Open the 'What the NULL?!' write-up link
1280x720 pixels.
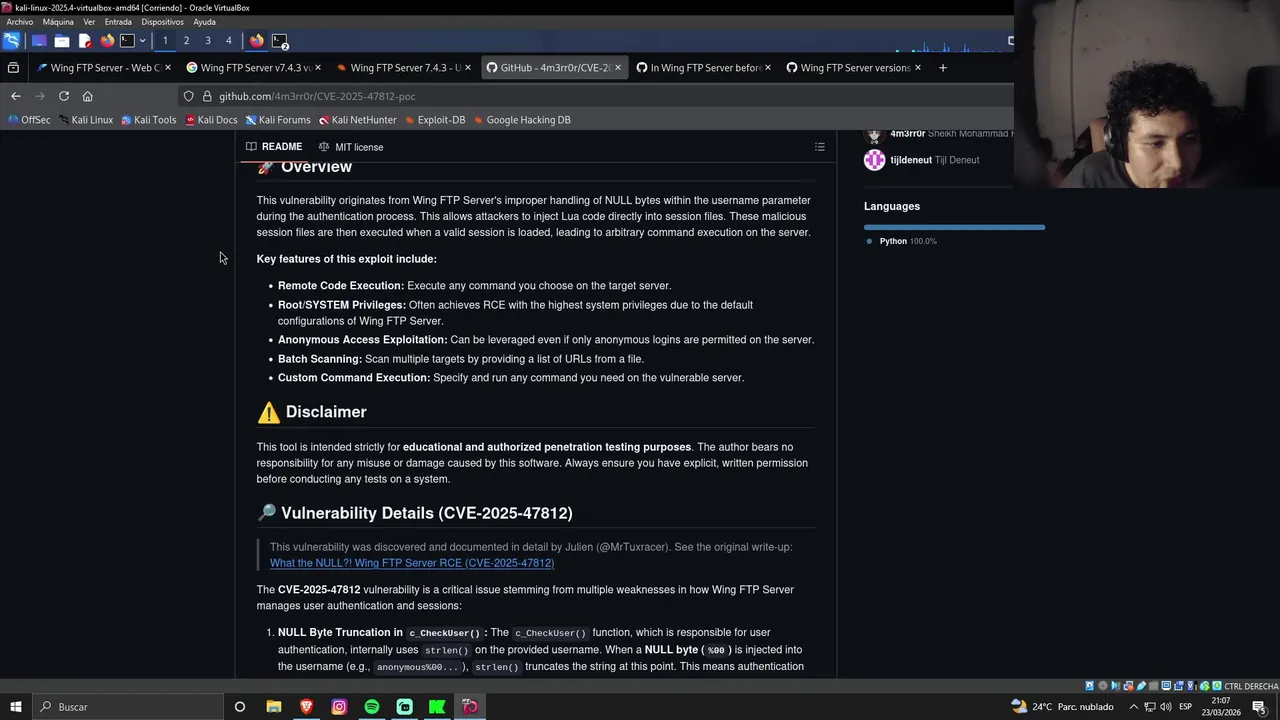[412, 563]
